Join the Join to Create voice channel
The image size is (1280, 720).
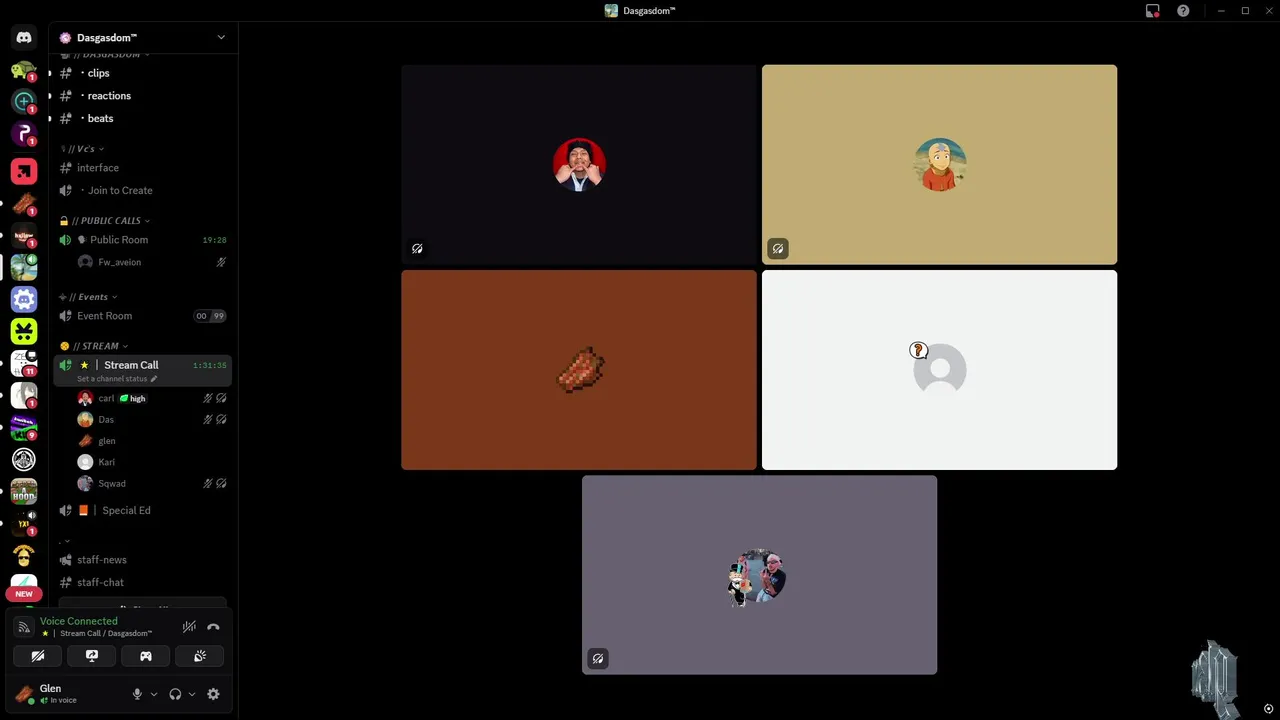tap(142, 190)
